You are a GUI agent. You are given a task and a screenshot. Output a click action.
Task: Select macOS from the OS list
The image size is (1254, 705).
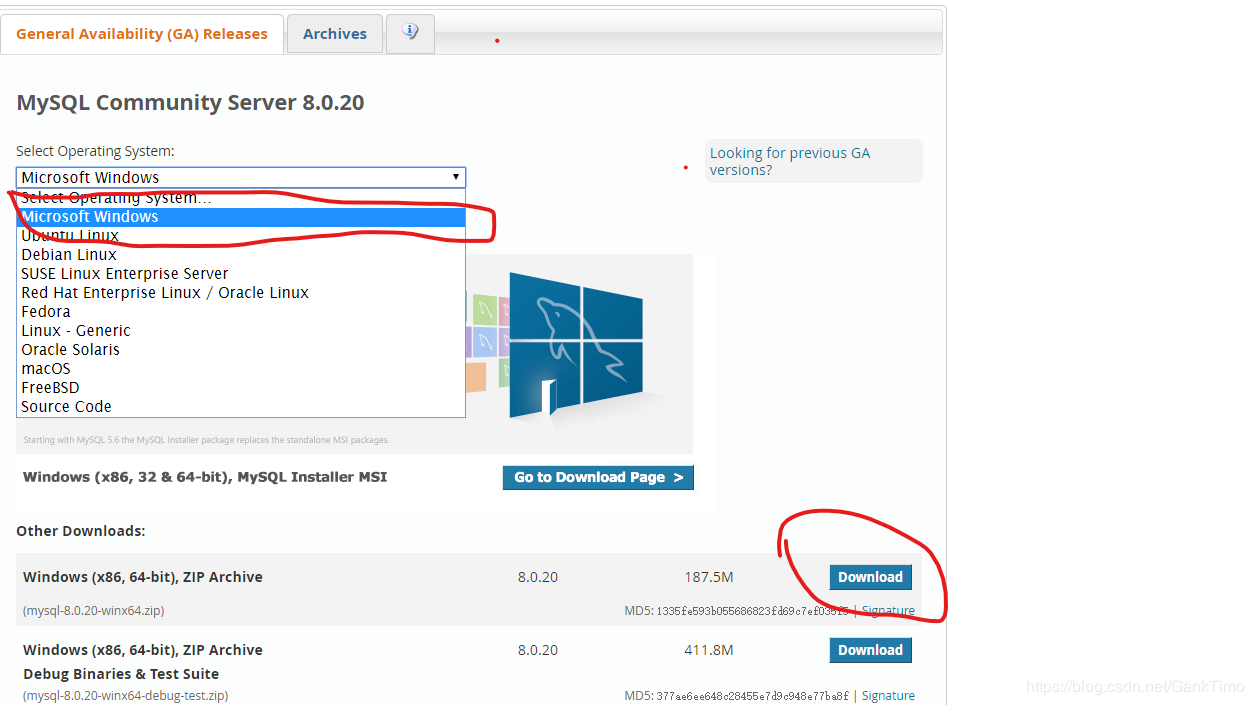(241, 369)
